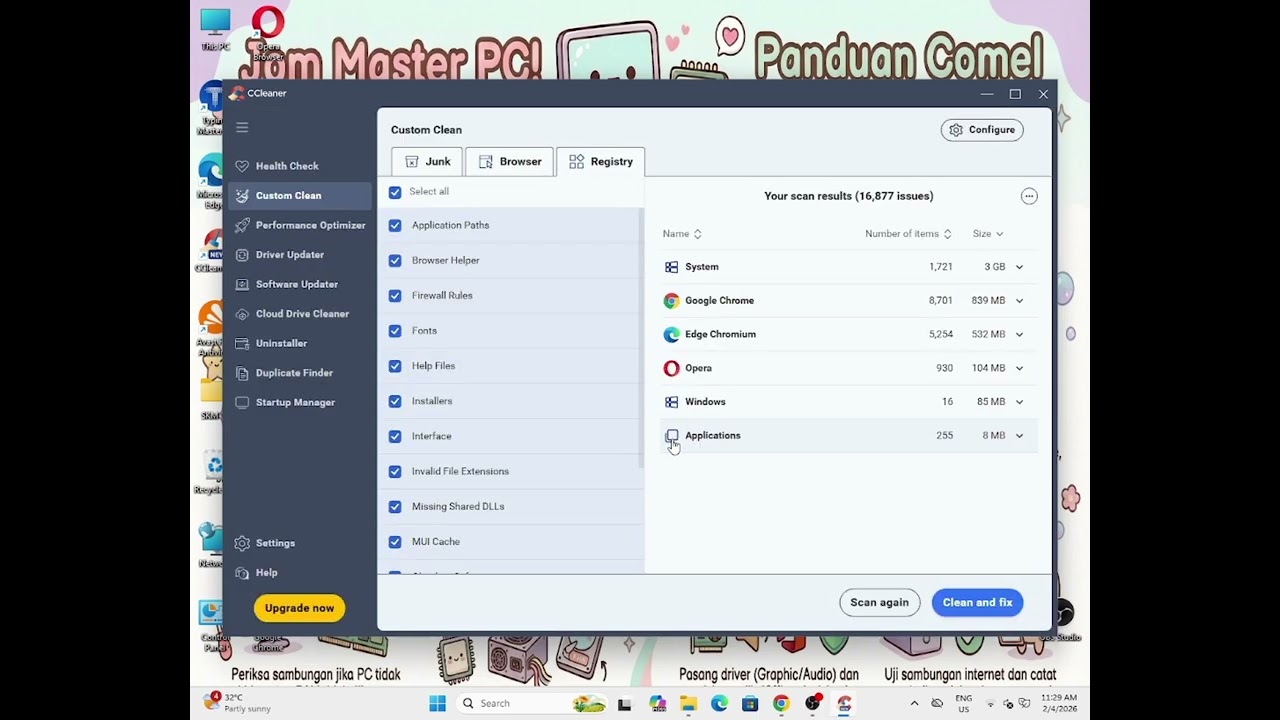Image resolution: width=1280 pixels, height=720 pixels.
Task: Switch to the Junk tab
Action: pos(427,162)
